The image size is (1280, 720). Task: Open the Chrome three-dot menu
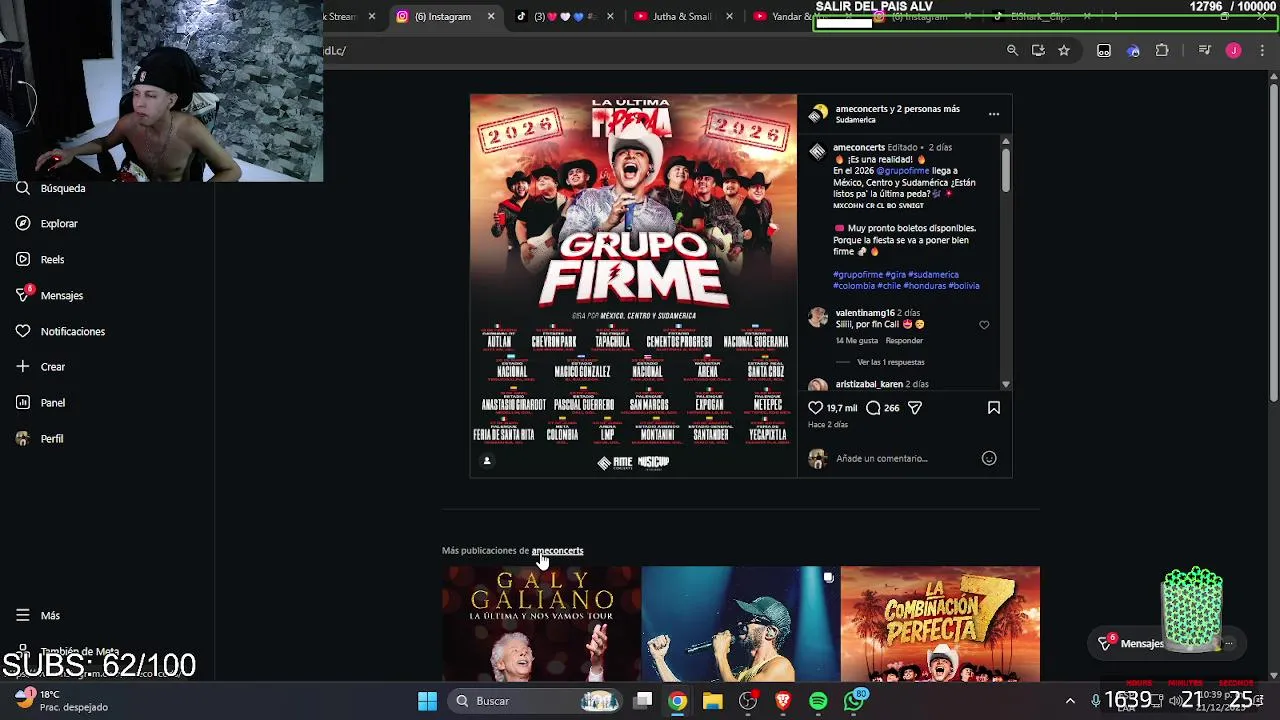(1260, 50)
